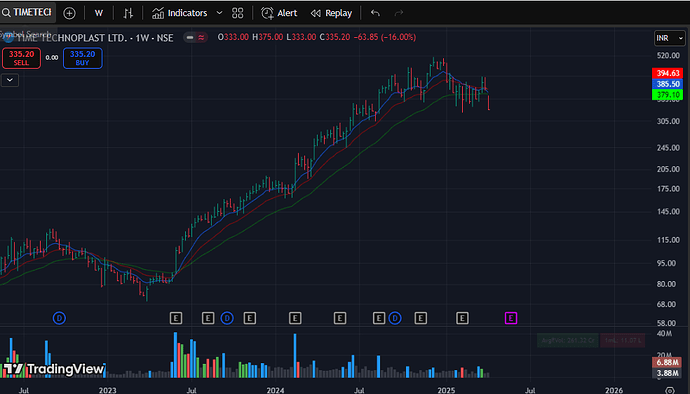Open indicator templates grid icon
690x394 pixels.
[x=238, y=13]
